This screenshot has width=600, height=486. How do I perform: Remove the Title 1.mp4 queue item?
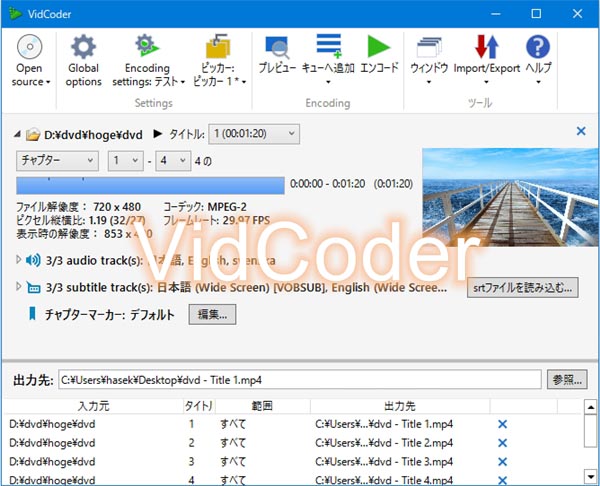coord(502,424)
